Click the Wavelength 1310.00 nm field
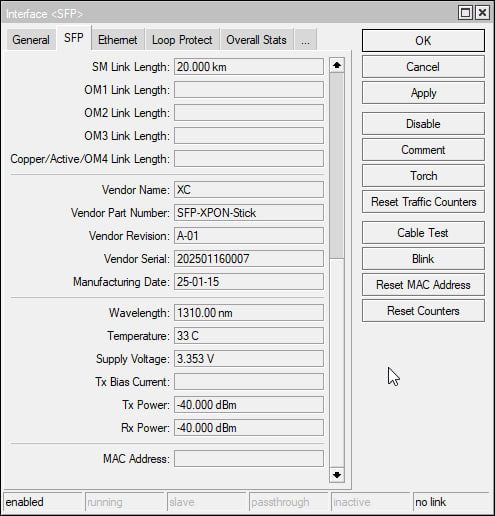 pyautogui.click(x=249, y=313)
